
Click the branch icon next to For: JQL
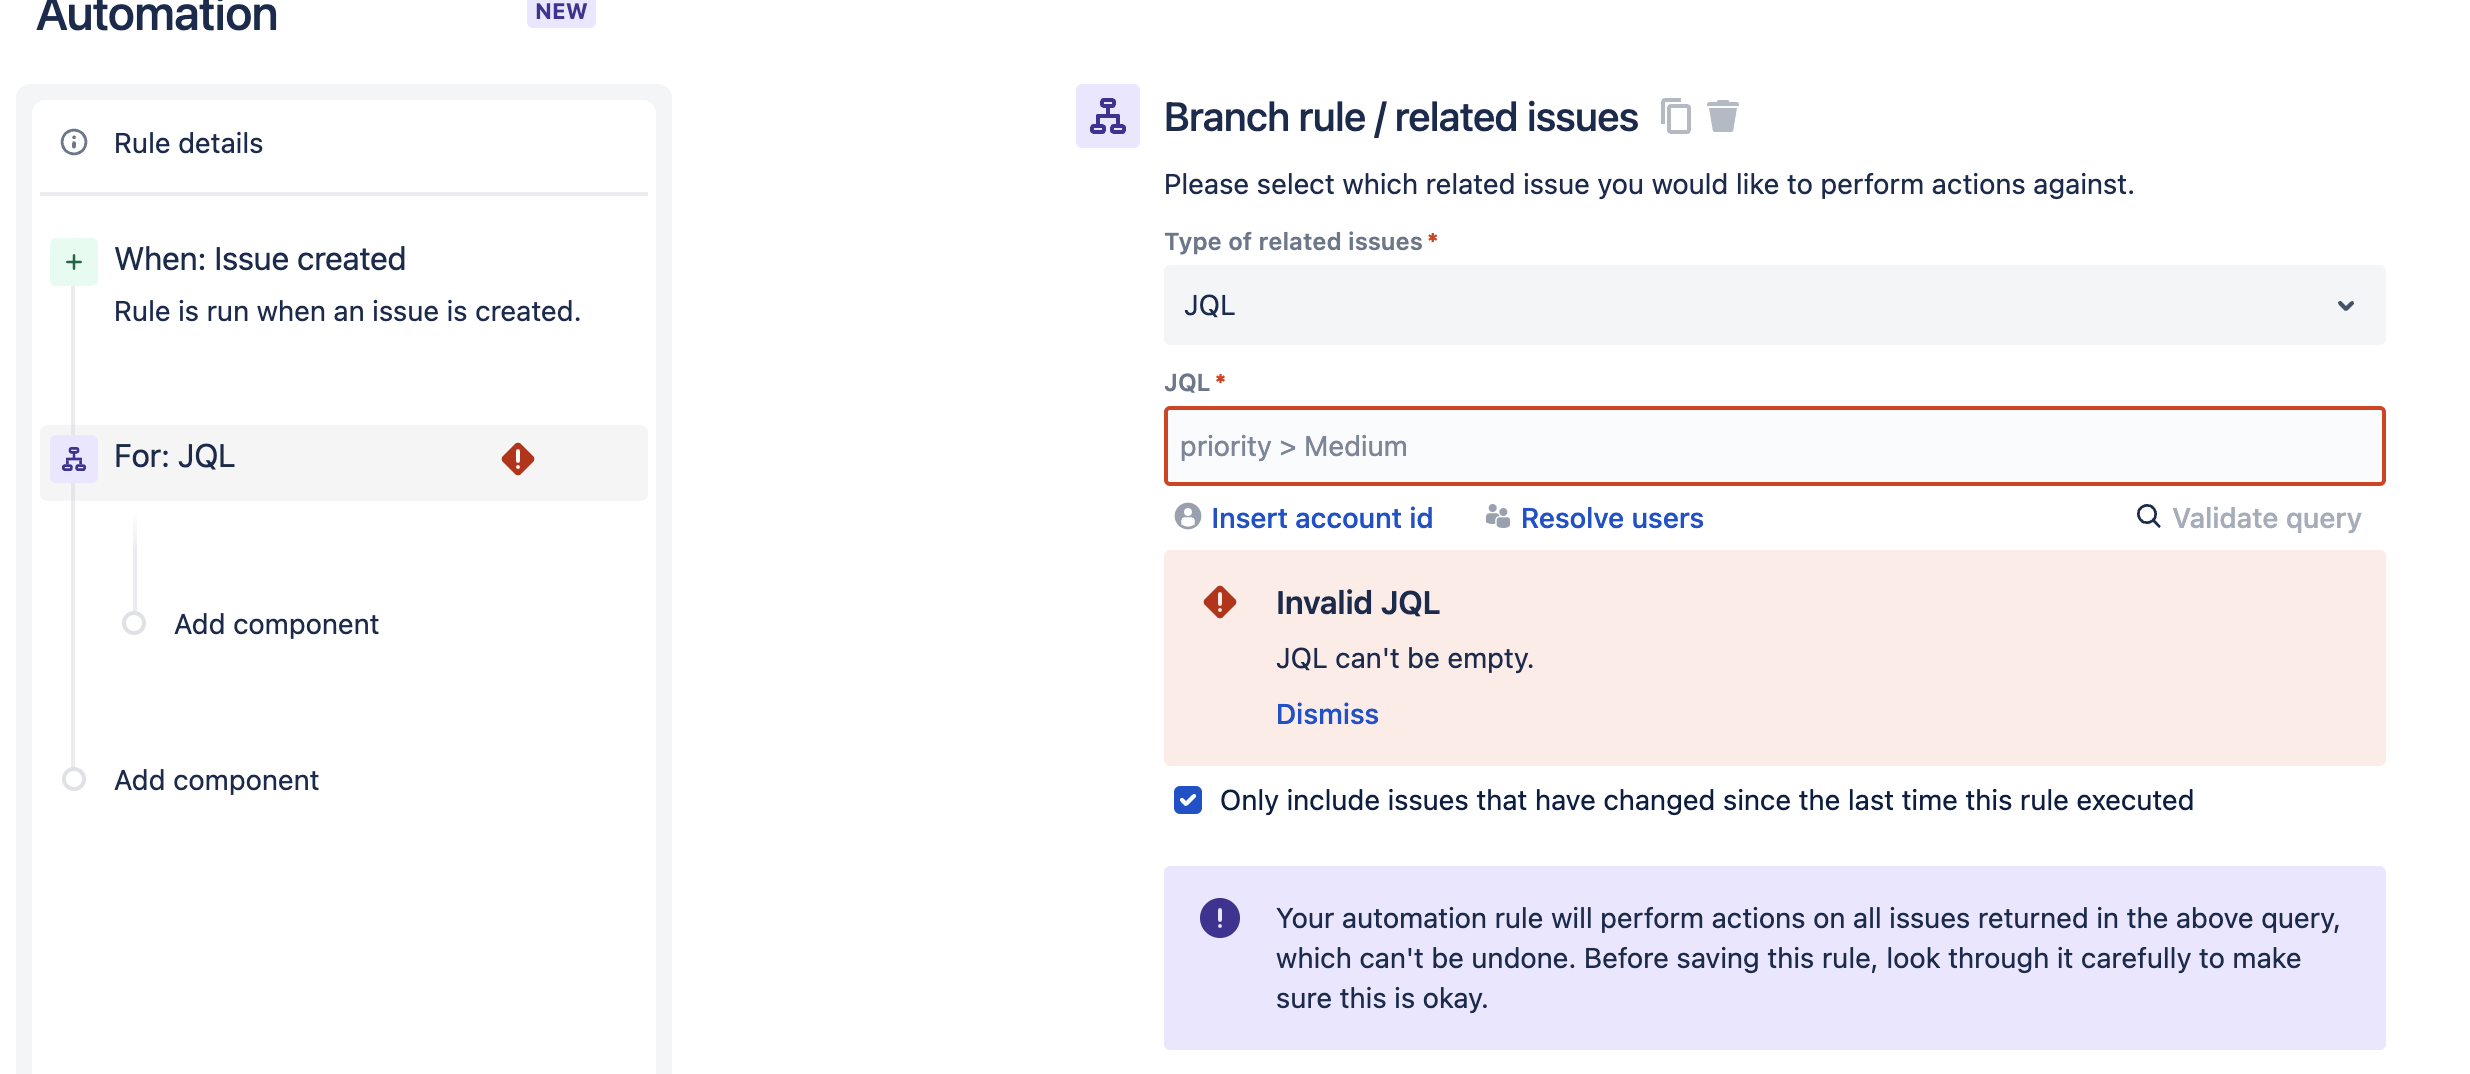tap(74, 459)
